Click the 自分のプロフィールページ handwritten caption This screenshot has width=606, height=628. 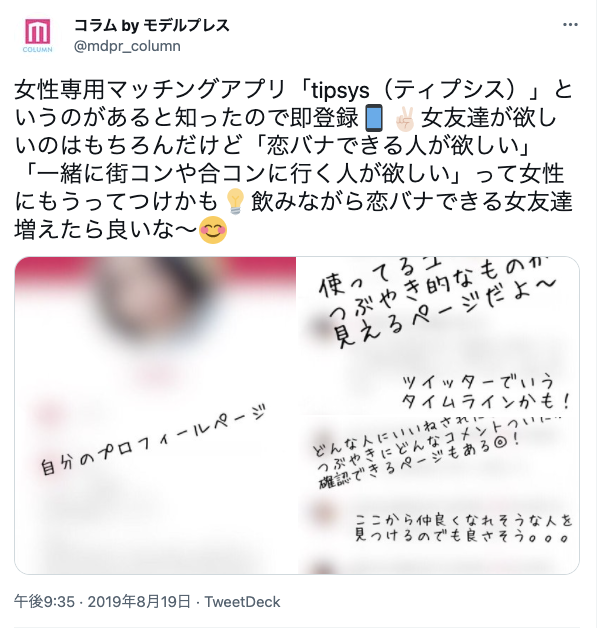[x=153, y=440]
